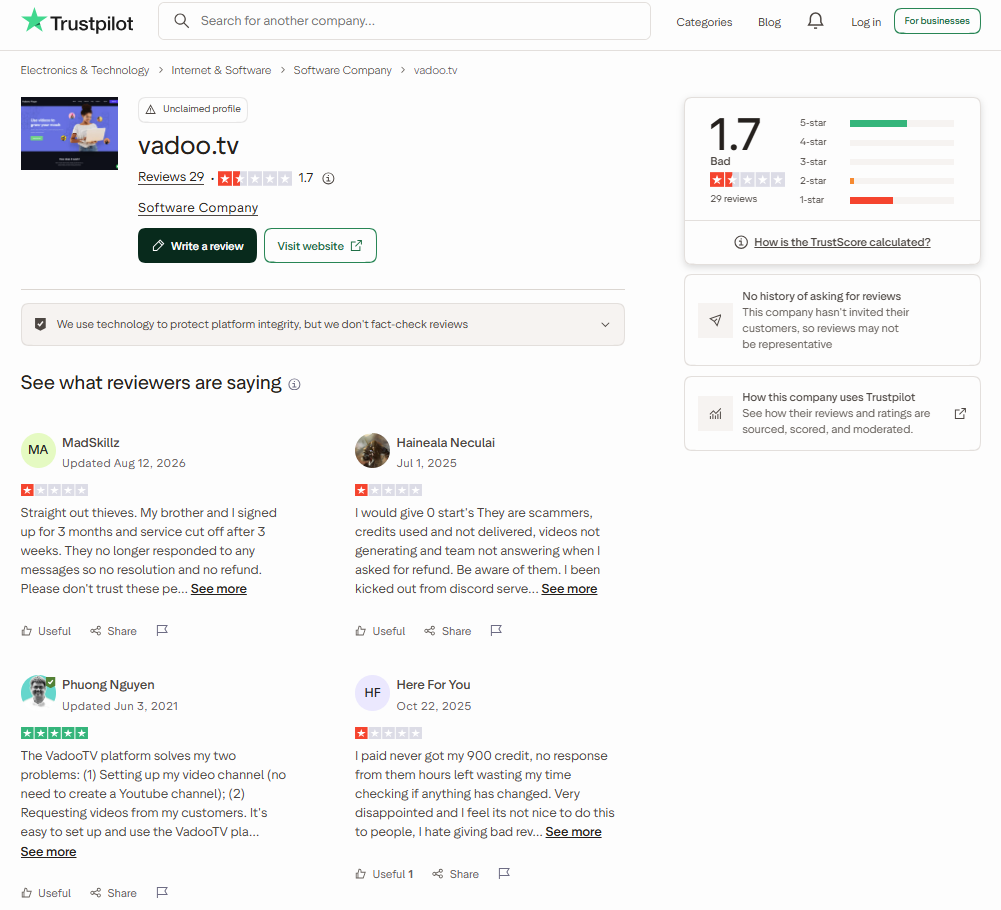Click date Oct 22, 2025
The image size is (1001, 910).
coord(434,706)
